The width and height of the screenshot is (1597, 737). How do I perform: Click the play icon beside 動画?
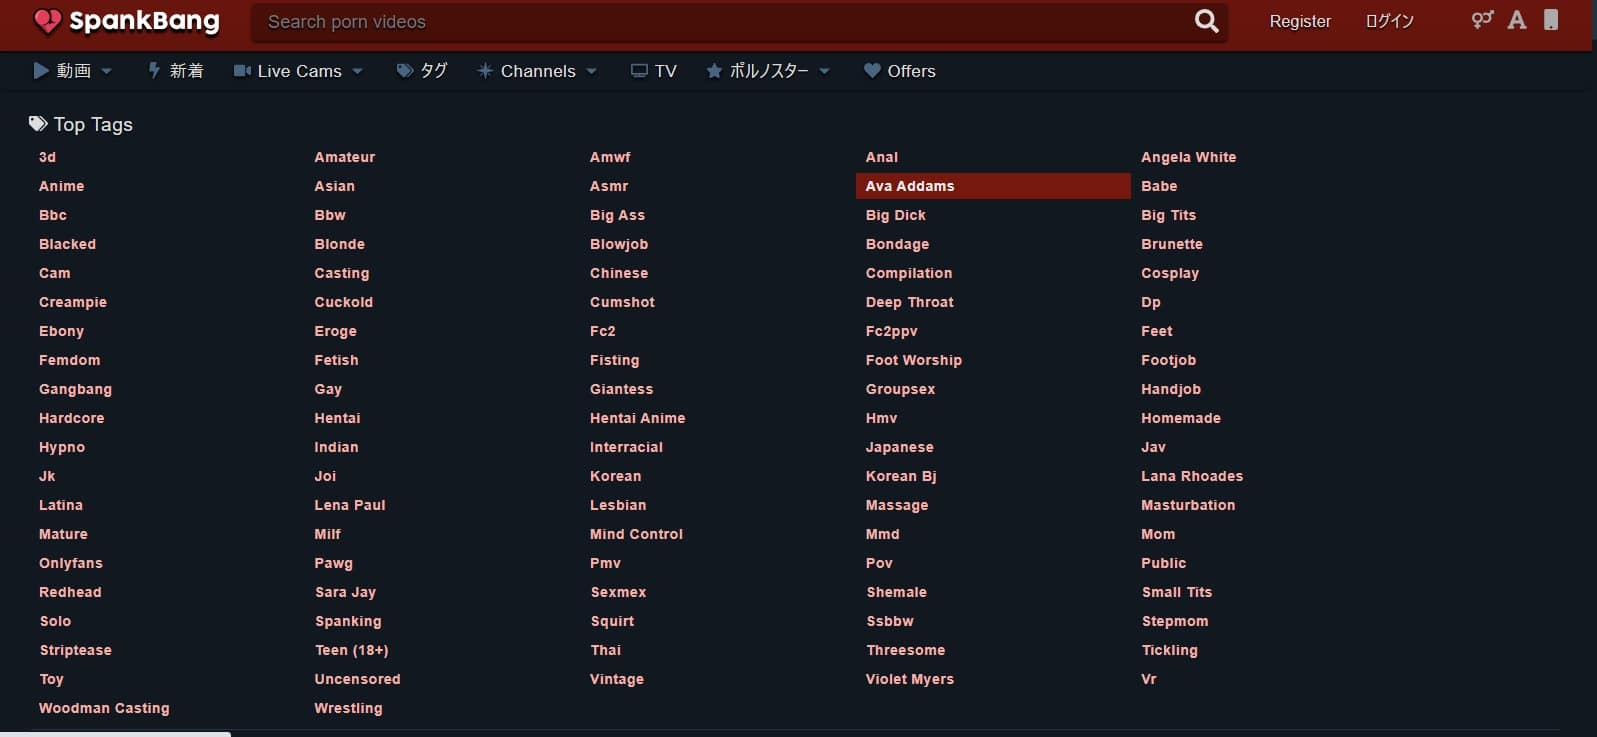tap(41, 71)
